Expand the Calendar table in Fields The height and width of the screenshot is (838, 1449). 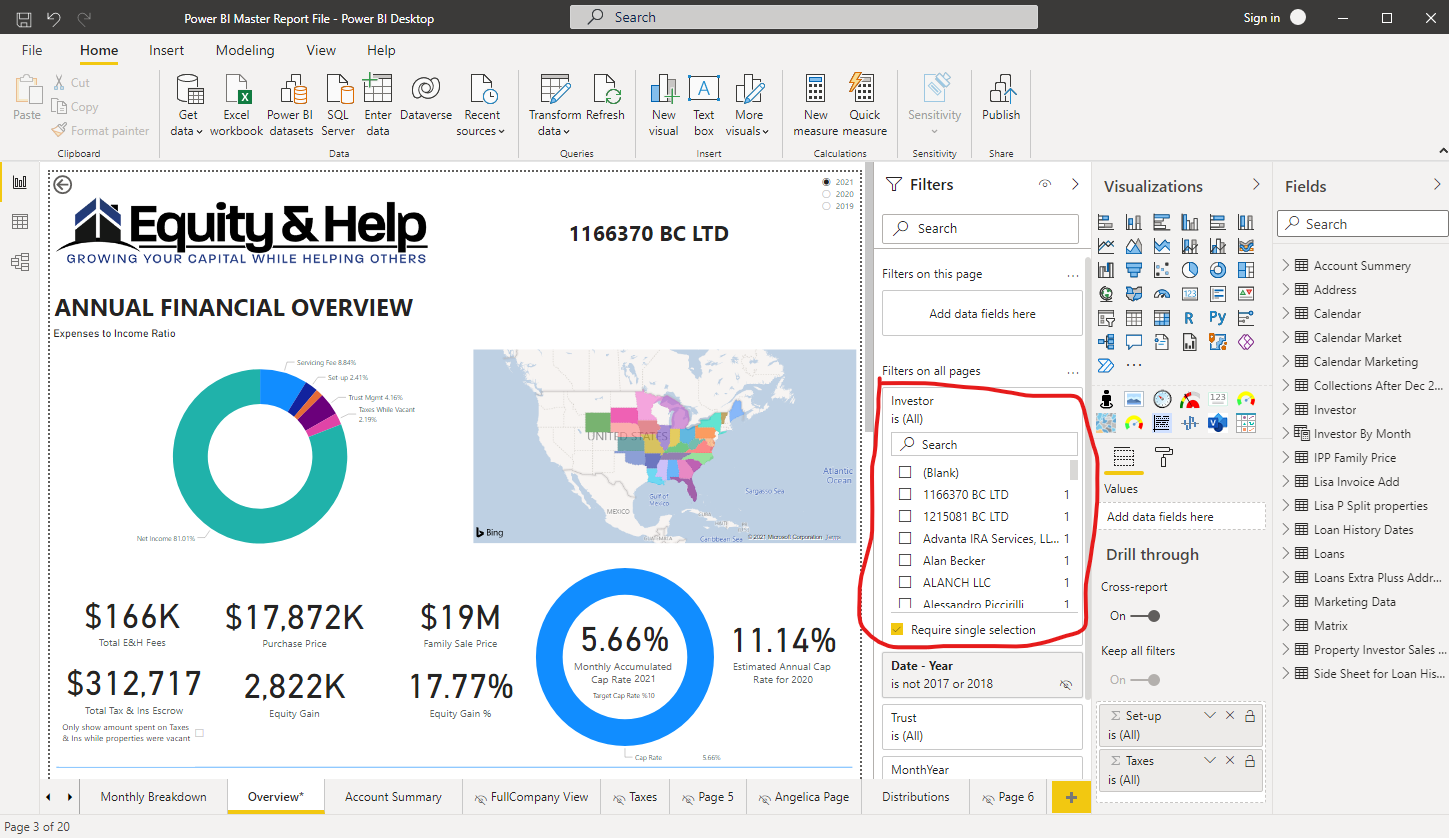pyautogui.click(x=1286, y=314)
